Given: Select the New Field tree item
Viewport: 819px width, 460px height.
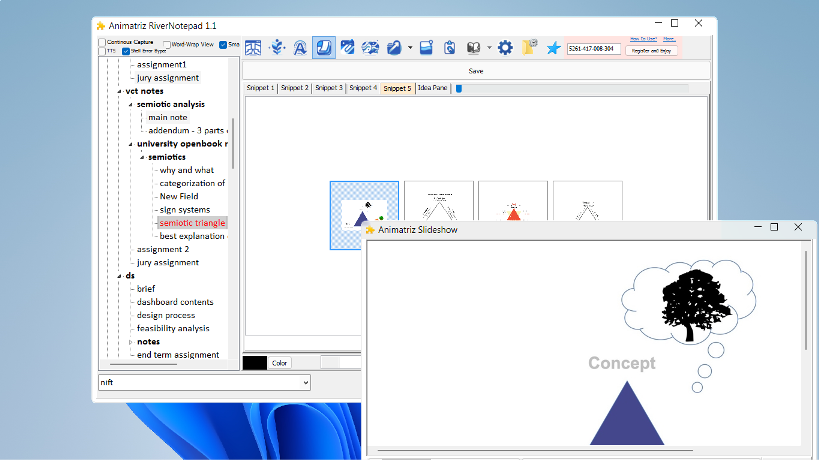Looking at the screenshot, I should click(x=179, y=197).
